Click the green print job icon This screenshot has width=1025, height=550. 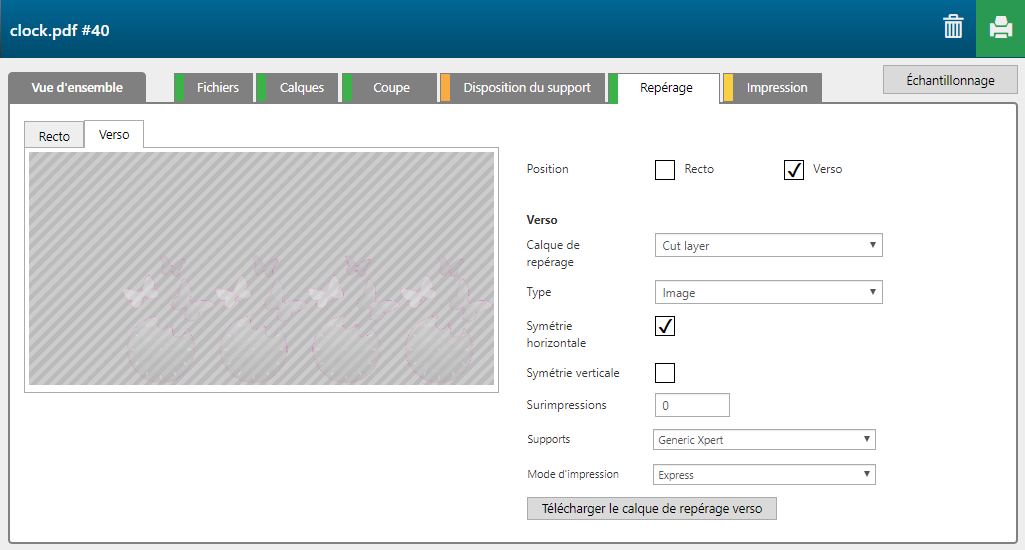pyautogui.click(x=1000, y=28)
